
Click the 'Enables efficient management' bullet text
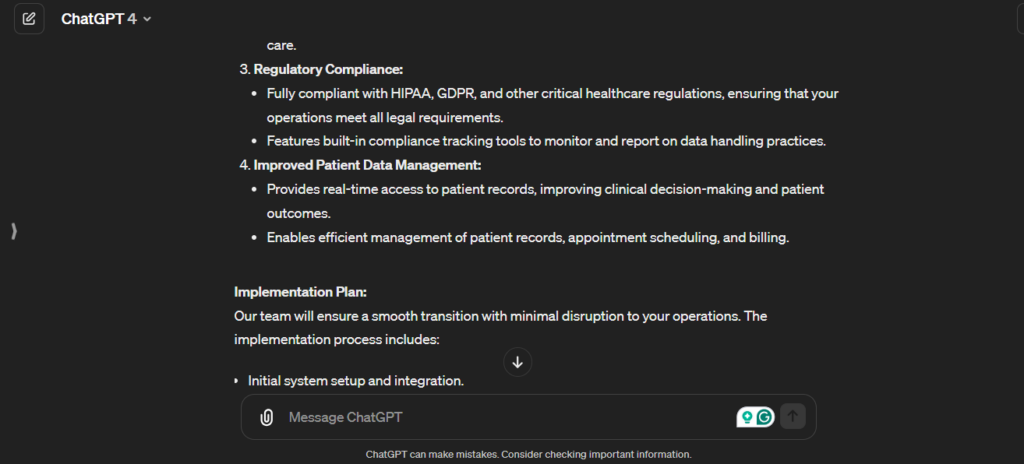point(528,237)
